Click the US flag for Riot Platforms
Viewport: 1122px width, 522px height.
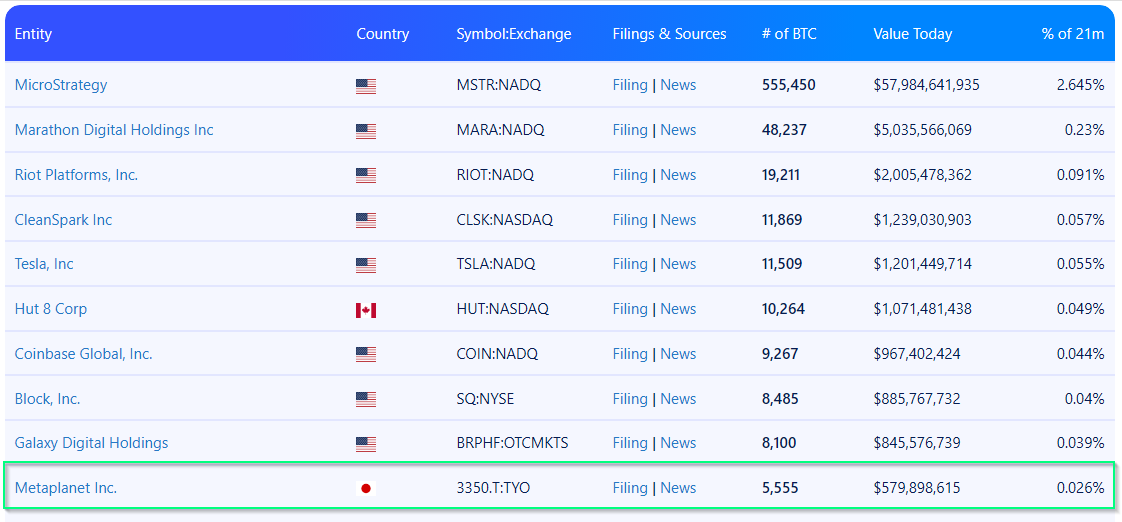pyautogui.click(x=366, y=176)
